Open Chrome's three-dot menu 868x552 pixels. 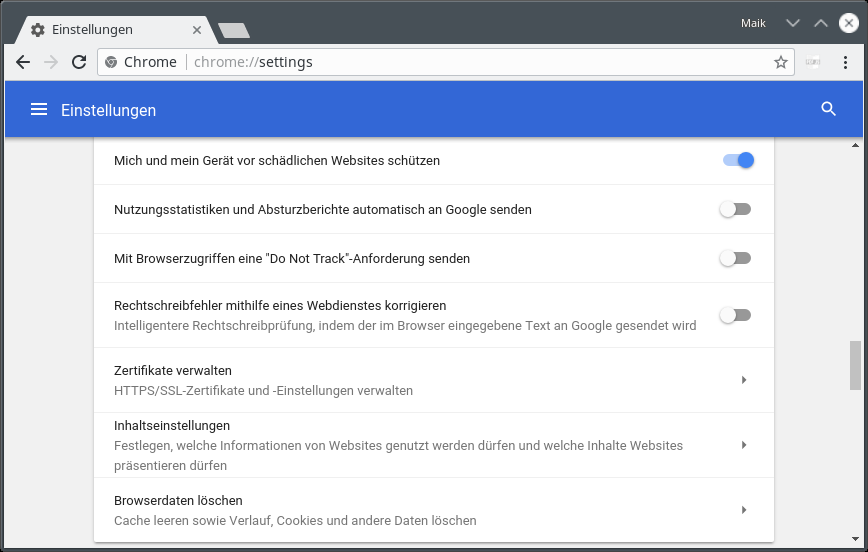coord(846,62)
